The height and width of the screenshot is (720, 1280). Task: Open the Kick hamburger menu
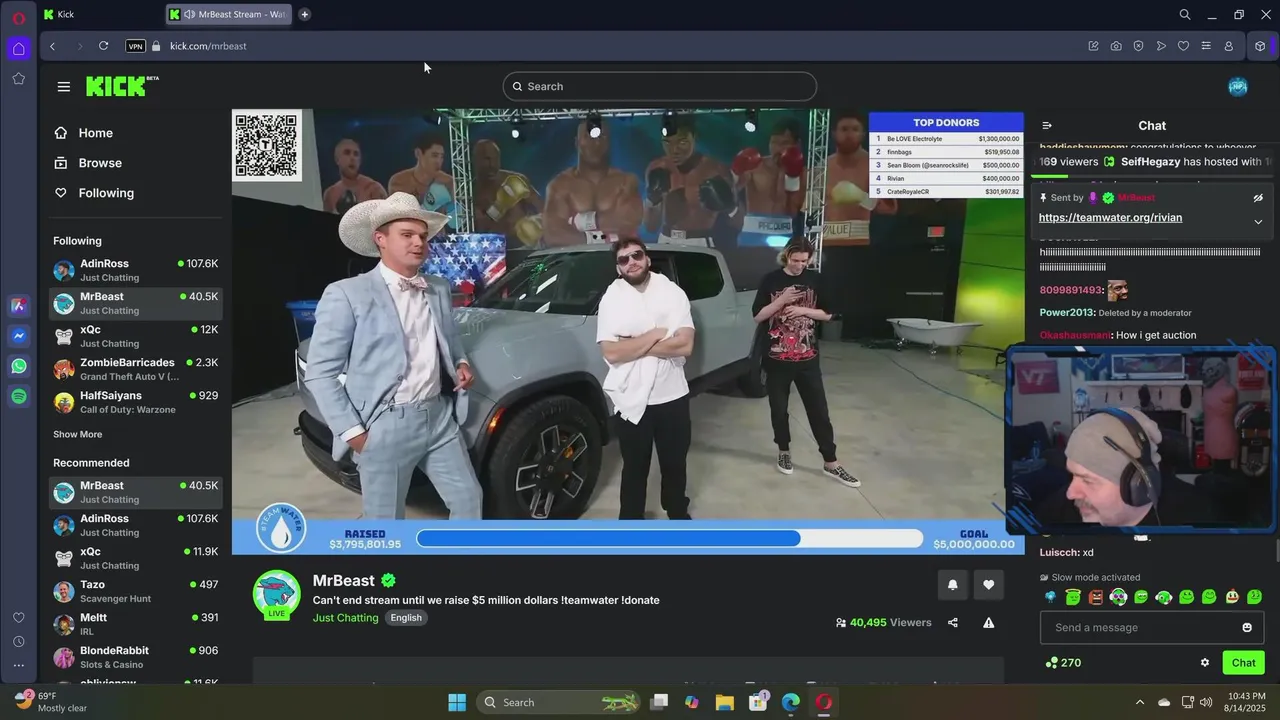point(64,87)
